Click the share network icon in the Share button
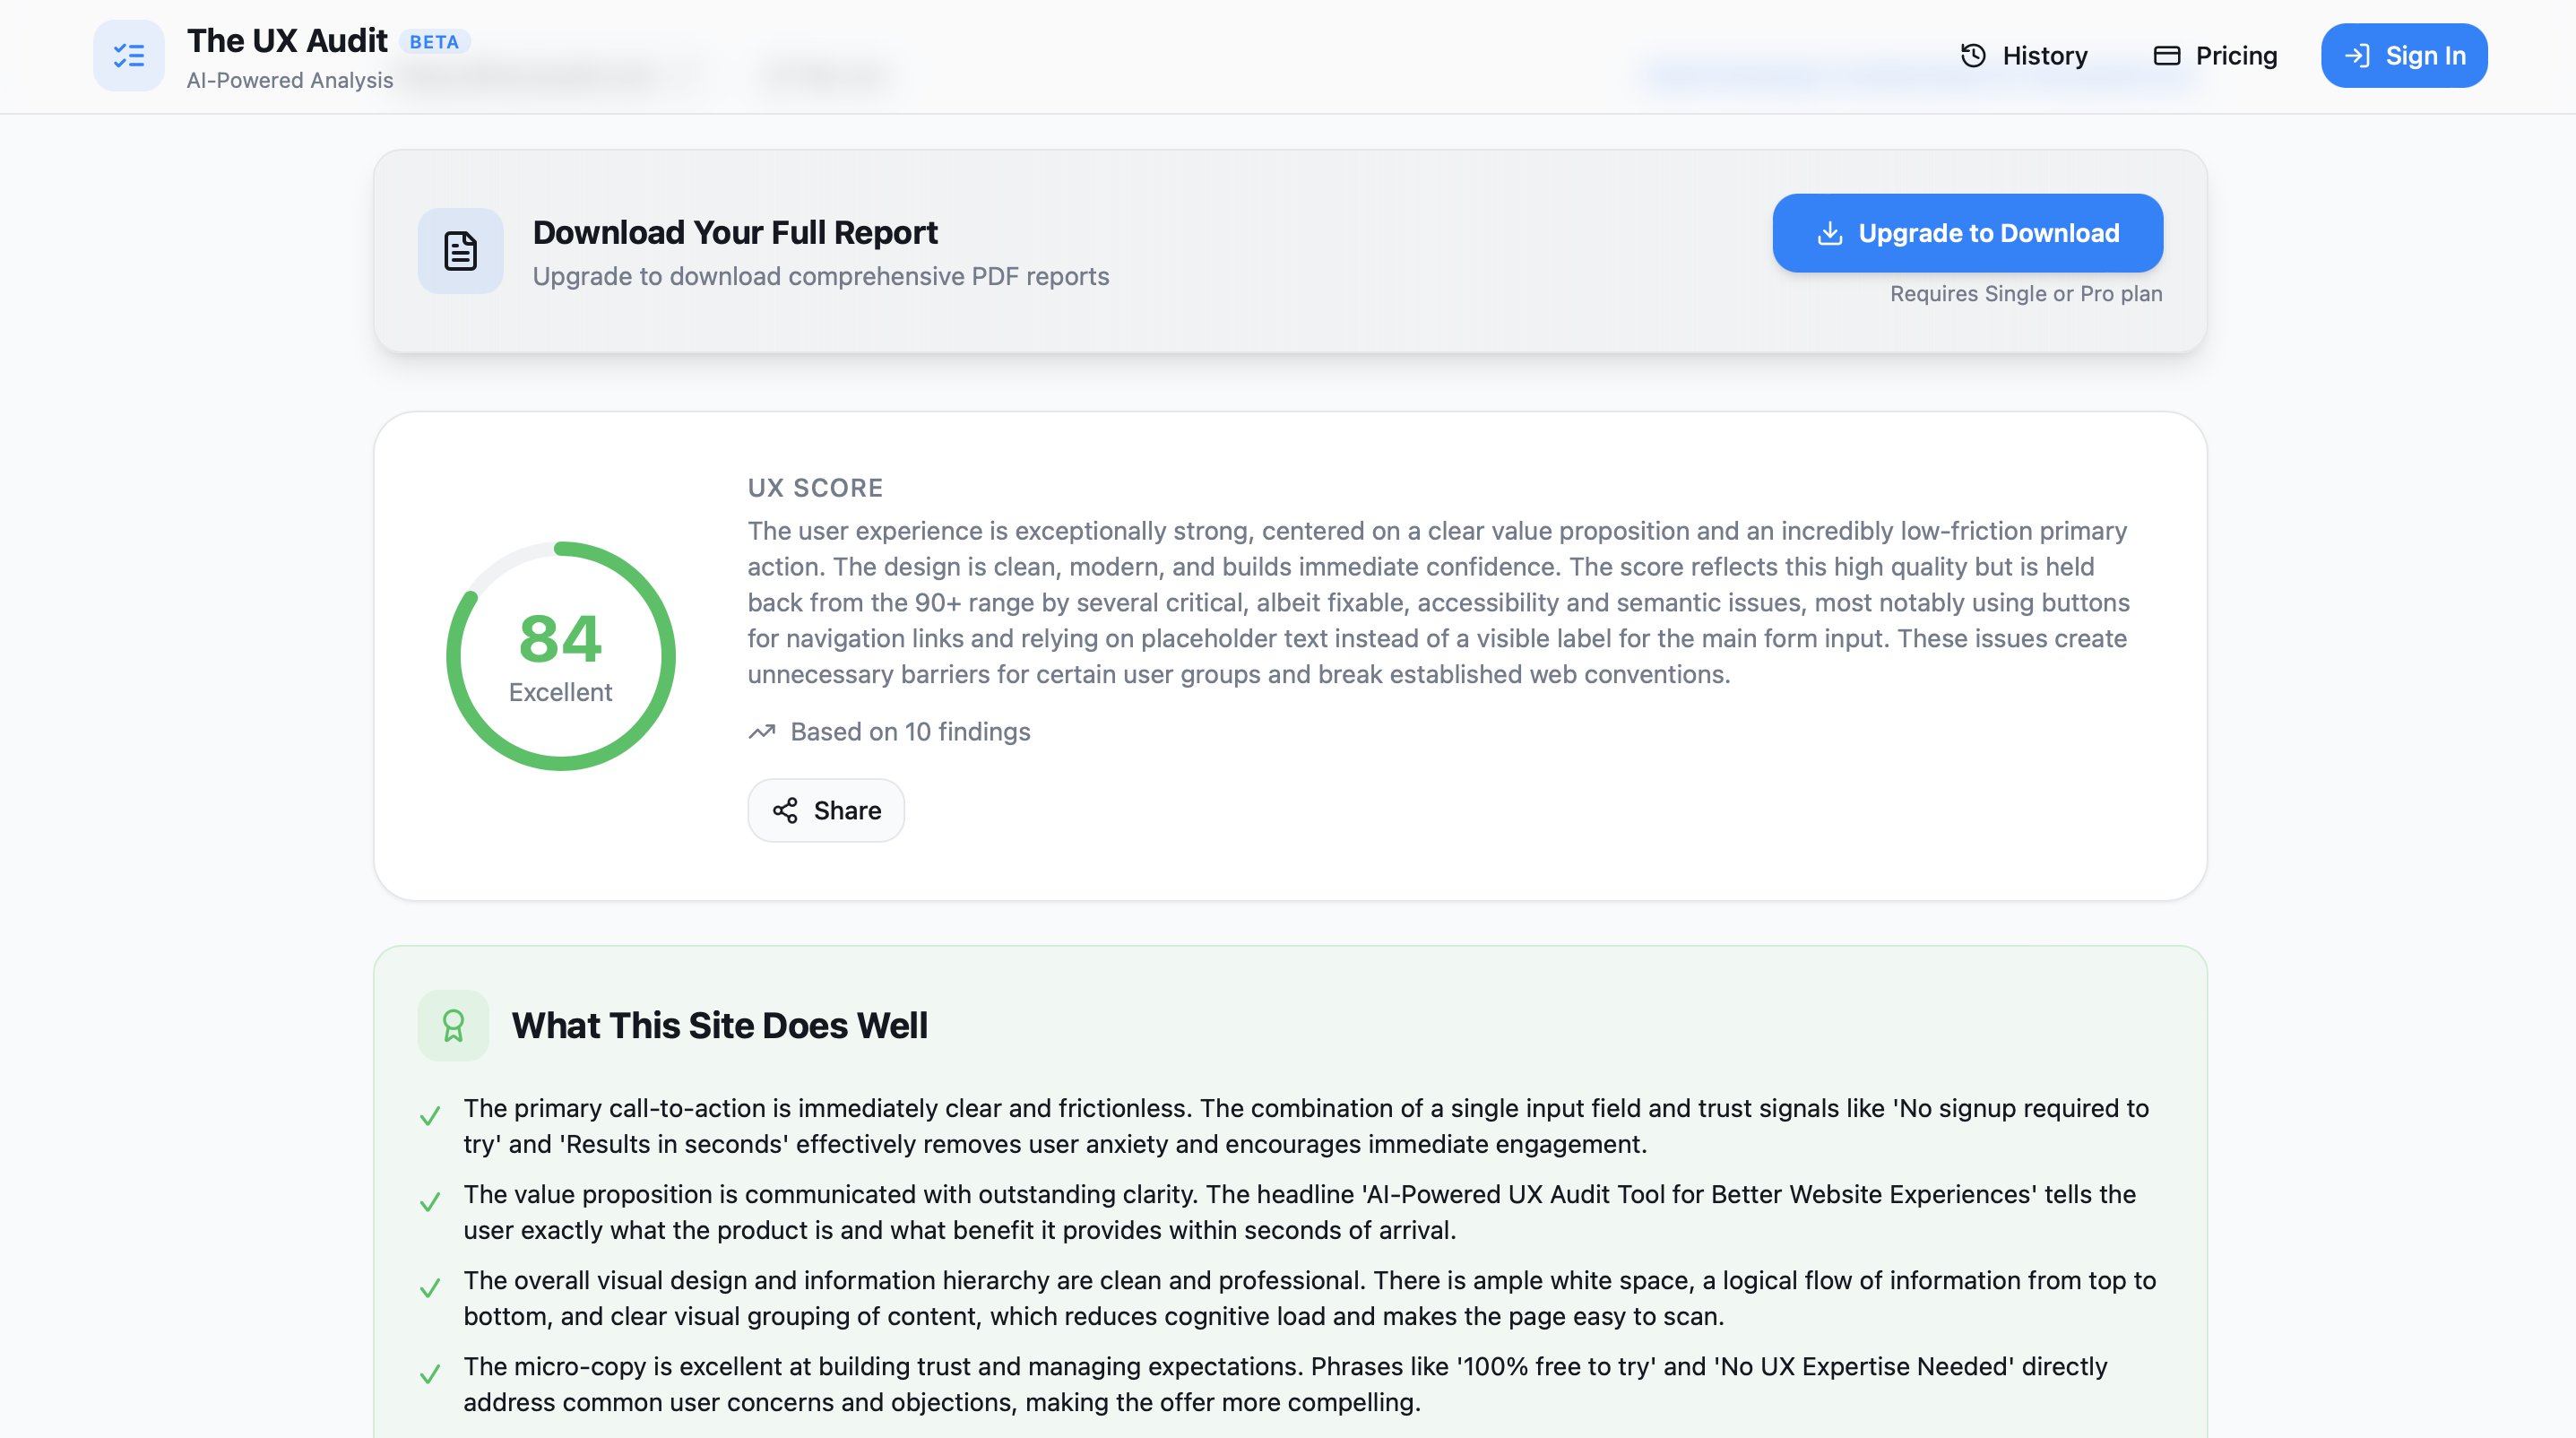This screenshot has height=1438, width=2576. click(786, 810)
